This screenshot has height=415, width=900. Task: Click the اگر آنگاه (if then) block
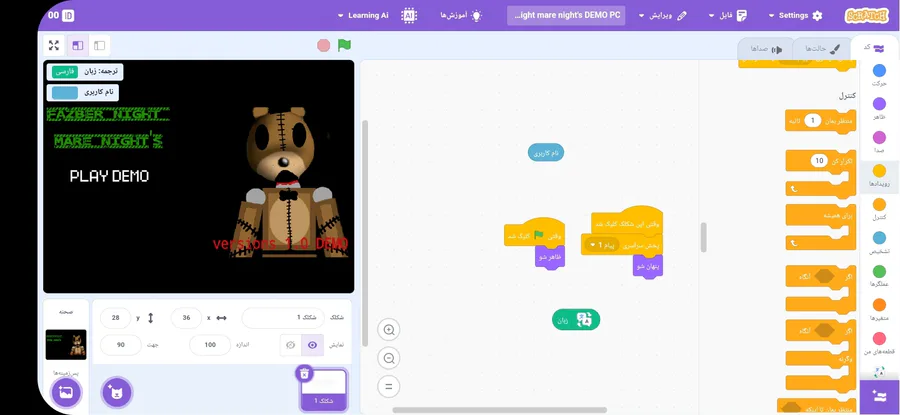820,289
